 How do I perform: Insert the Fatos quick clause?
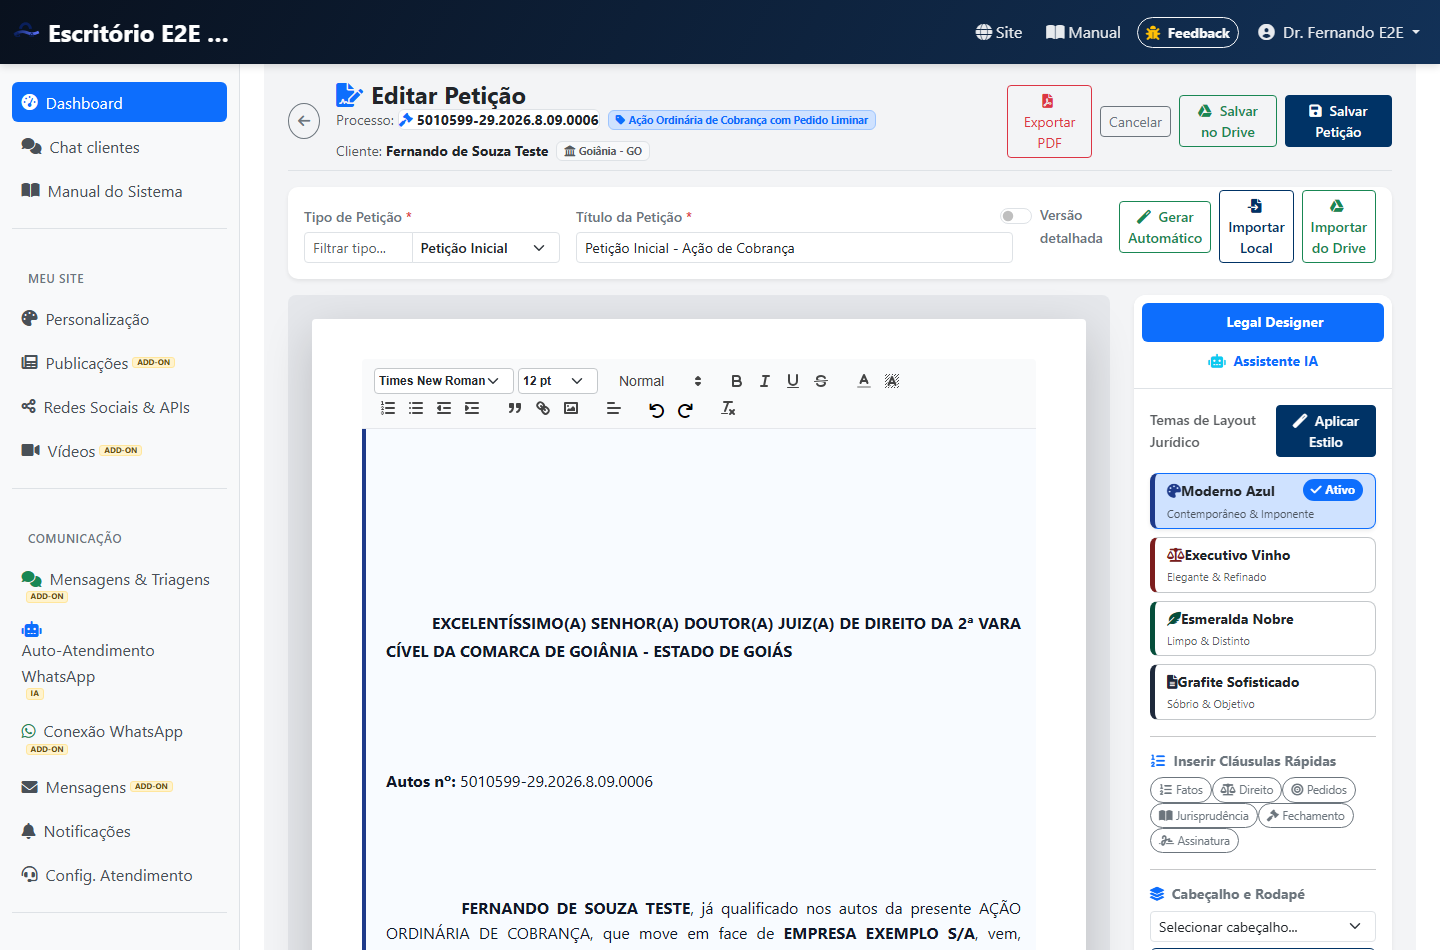(1181, 790)
